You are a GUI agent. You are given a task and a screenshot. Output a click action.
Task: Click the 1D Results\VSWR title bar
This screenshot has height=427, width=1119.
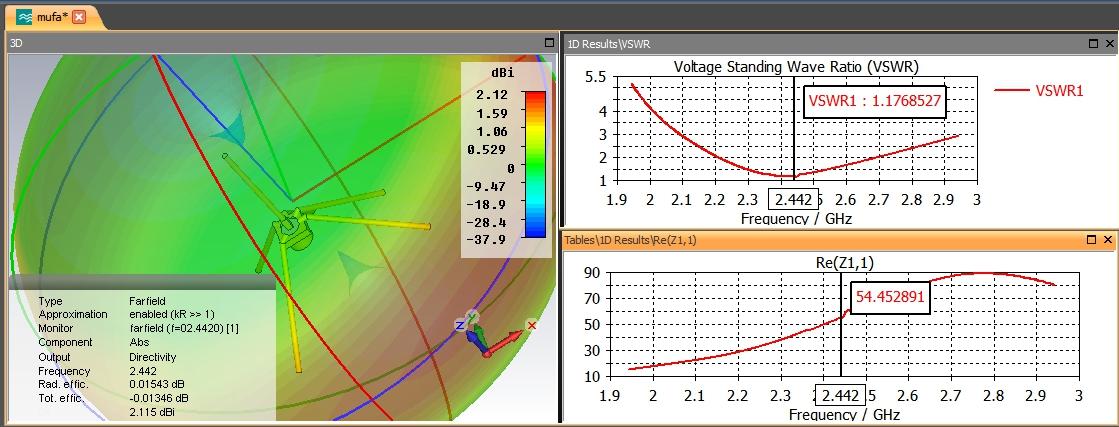pyautogui.click(x=839, y=44)
